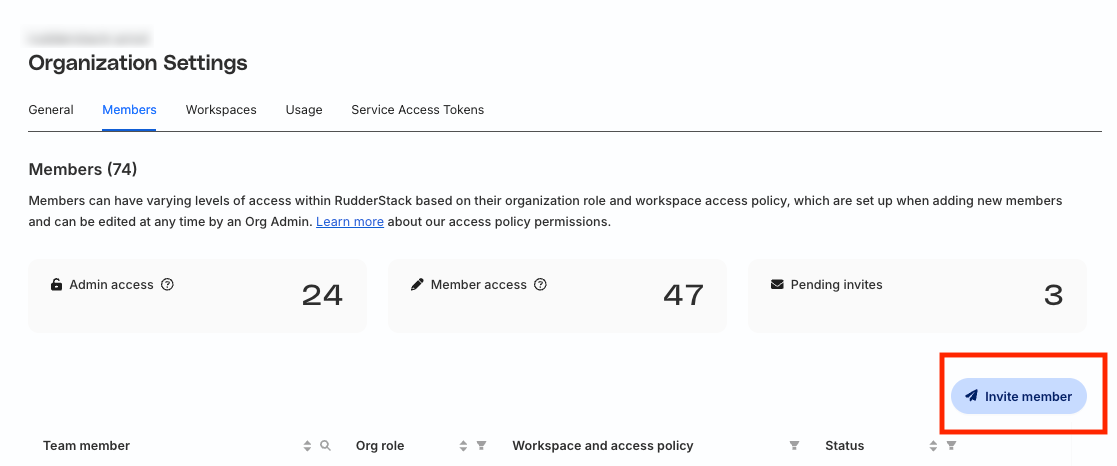
Task: Select the Service Access Tokens tab
Action: click(417, 110)
